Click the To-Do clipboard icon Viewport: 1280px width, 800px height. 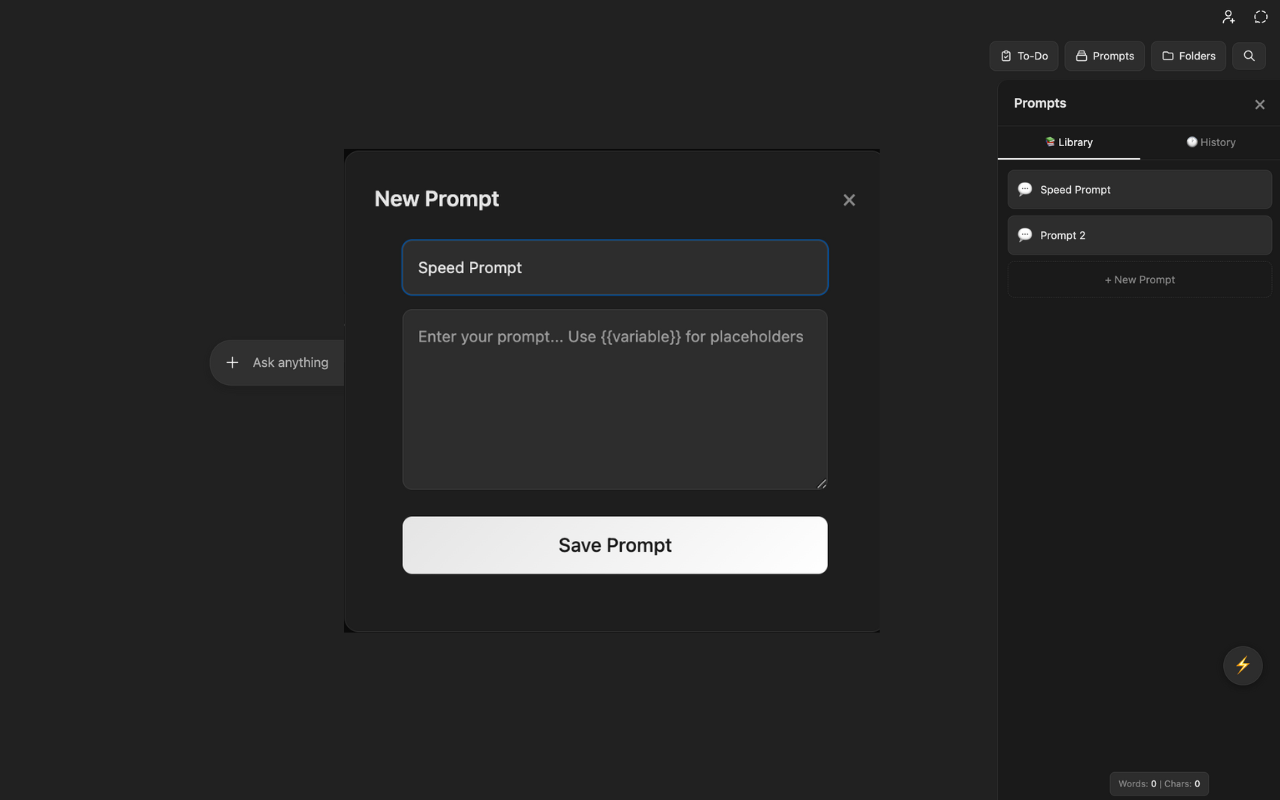pyautogui.click(x=1005, y=56)
